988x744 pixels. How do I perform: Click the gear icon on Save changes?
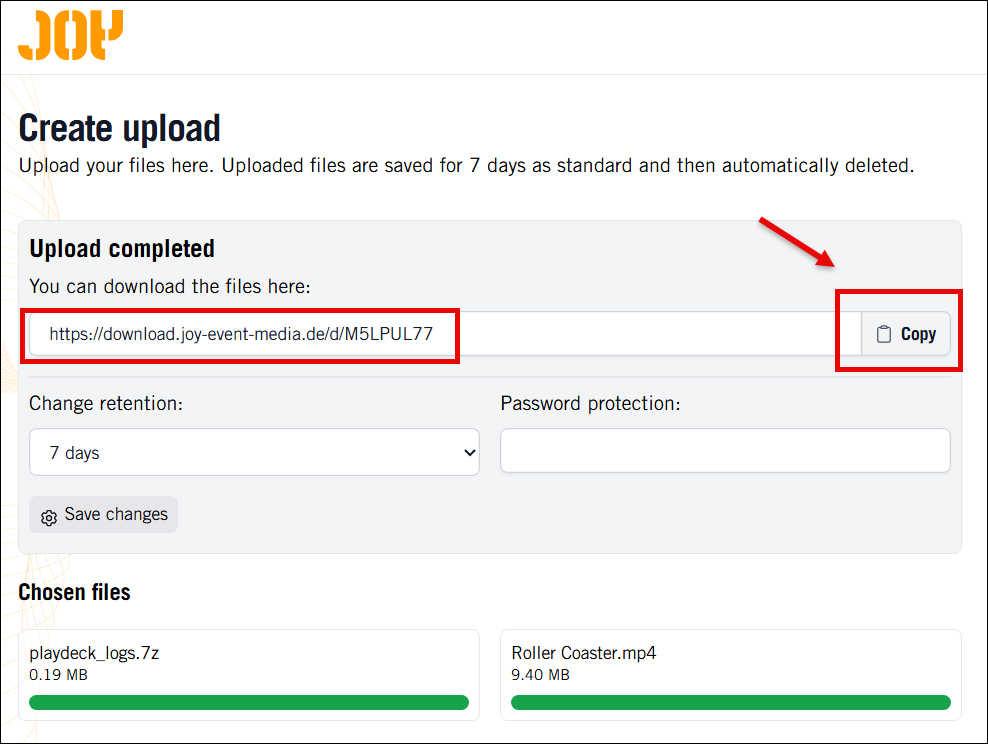[x=49, y=517]
